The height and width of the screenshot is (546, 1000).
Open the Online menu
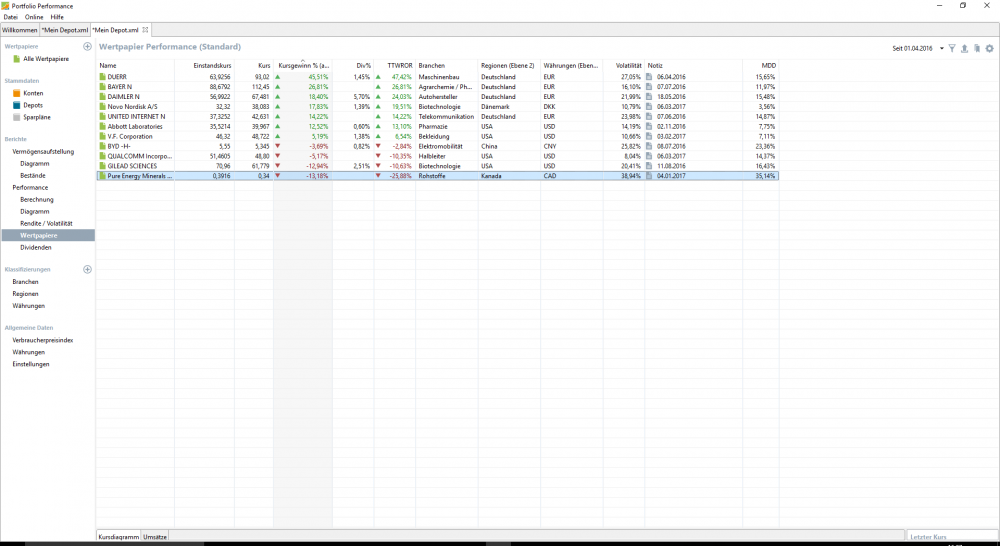point(34,17)
